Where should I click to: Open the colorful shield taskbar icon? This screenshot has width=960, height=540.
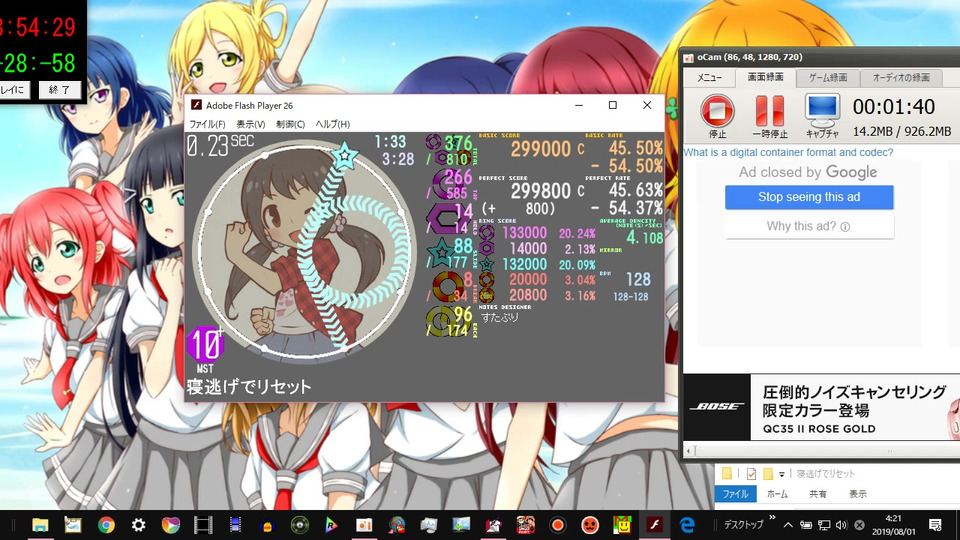(x=171, y=525)
